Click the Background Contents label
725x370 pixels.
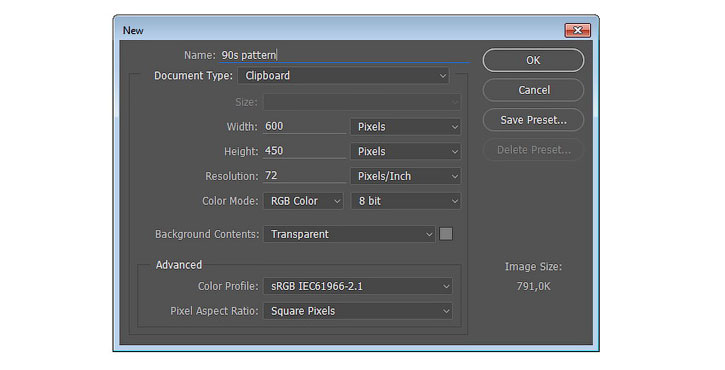pyautogui.click(x=207, y=234)
